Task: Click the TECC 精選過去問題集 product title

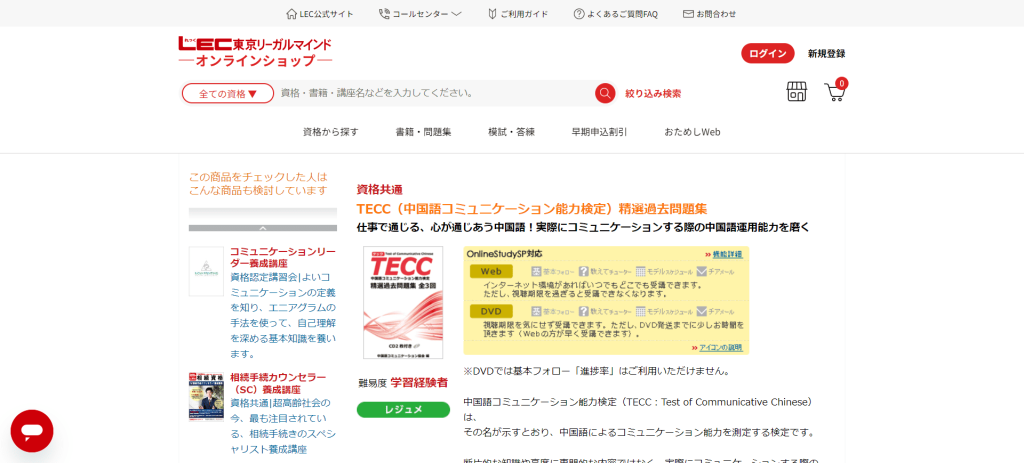Action: (x=532, y=209)
